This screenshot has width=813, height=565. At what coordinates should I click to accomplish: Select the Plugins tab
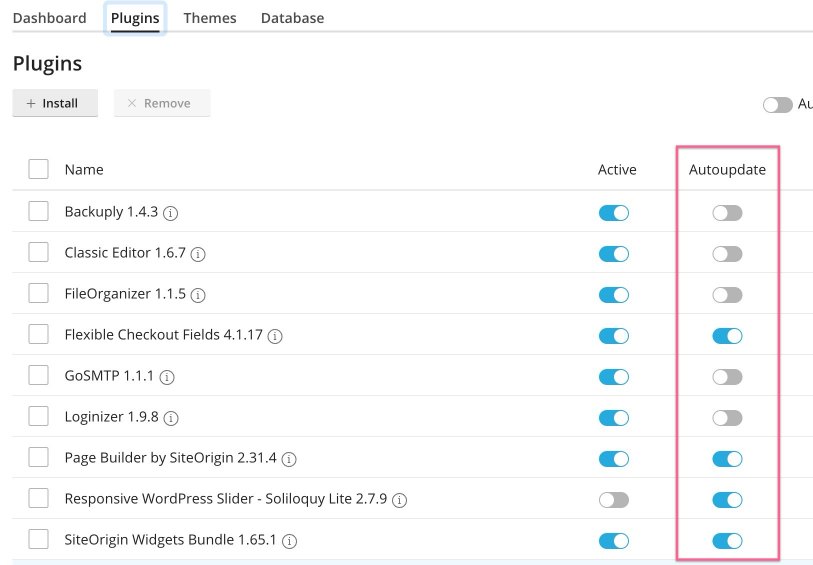(x=135, y=18)
